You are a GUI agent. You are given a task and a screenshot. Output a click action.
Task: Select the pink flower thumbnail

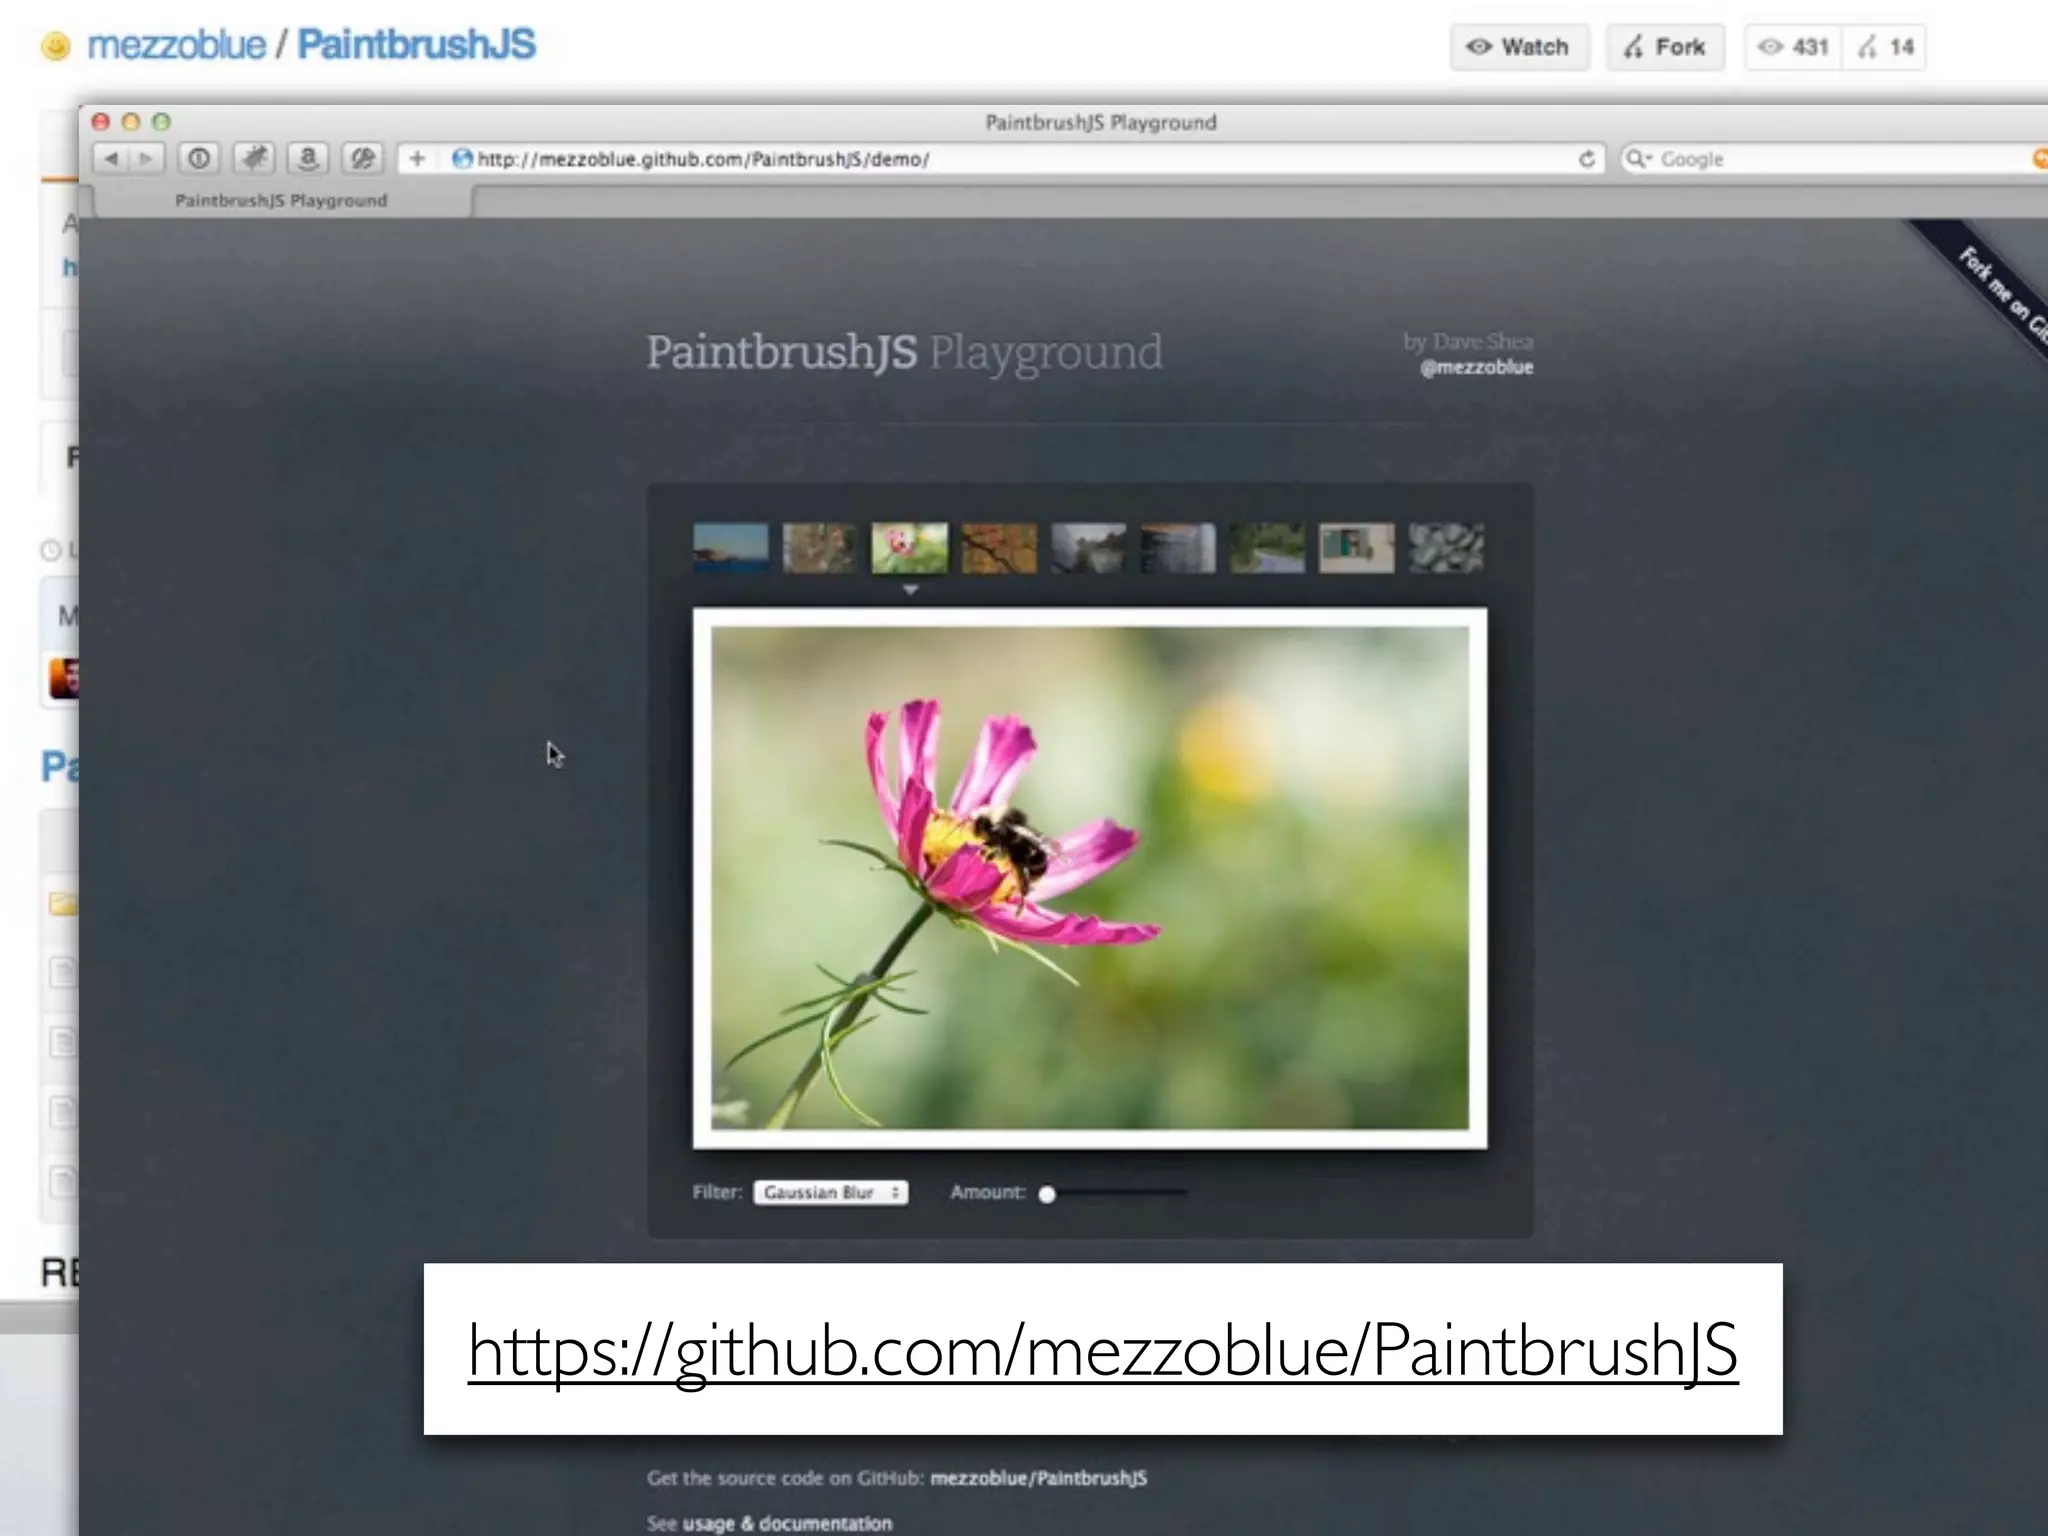(909, 547)
